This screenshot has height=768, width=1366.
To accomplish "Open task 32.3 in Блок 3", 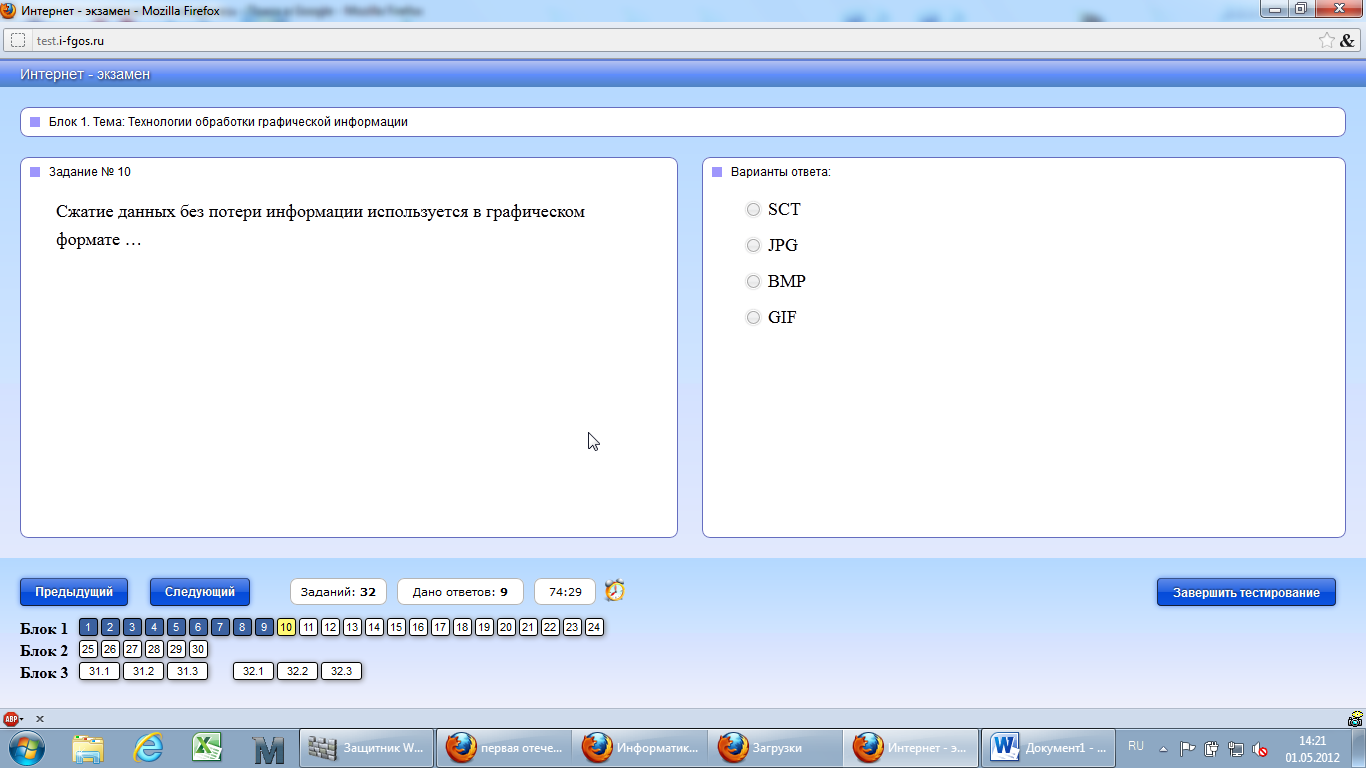I will [x=341, y=672].
